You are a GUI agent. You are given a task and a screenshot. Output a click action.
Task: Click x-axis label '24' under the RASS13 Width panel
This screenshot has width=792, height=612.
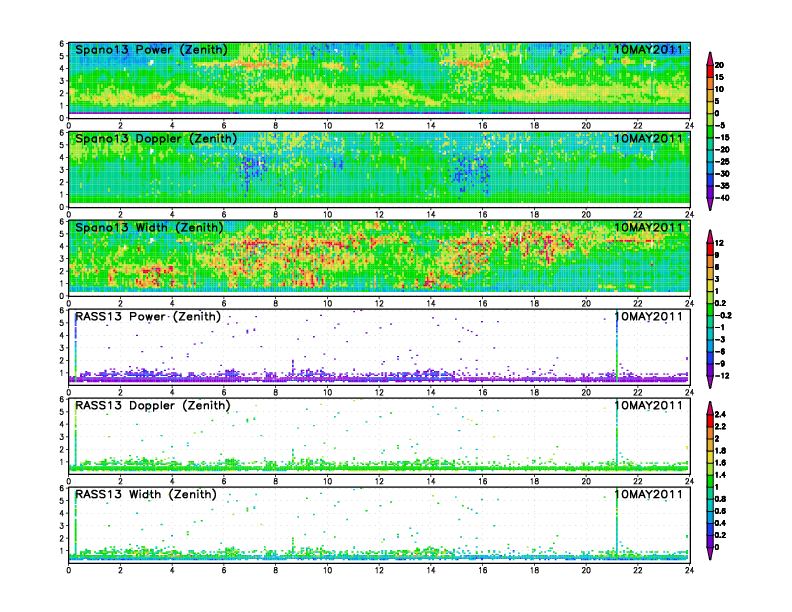point(689,570)
